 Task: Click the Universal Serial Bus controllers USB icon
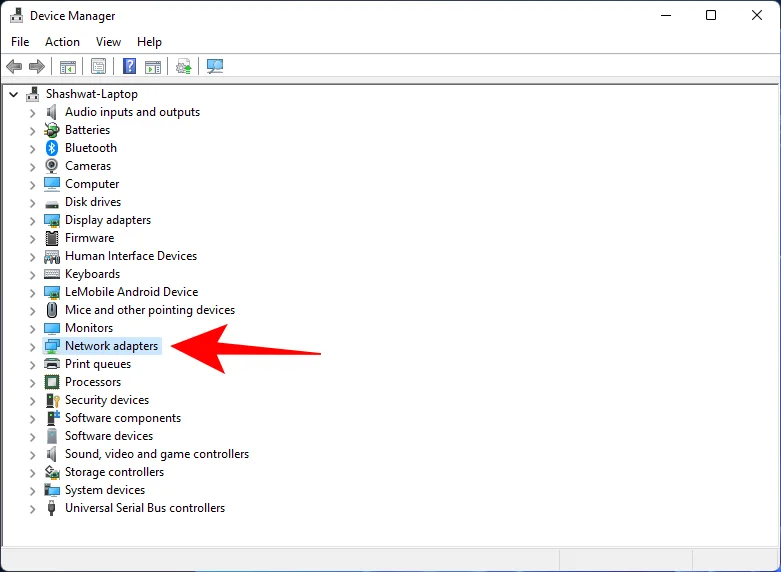[51, 508]
